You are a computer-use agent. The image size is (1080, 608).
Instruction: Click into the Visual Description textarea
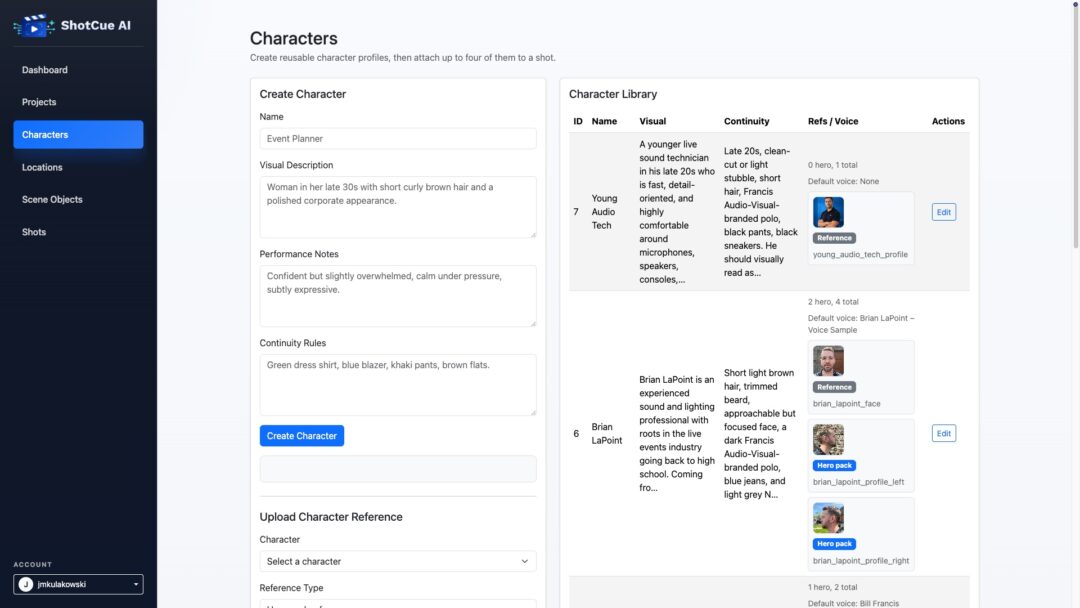coord(397,207)
